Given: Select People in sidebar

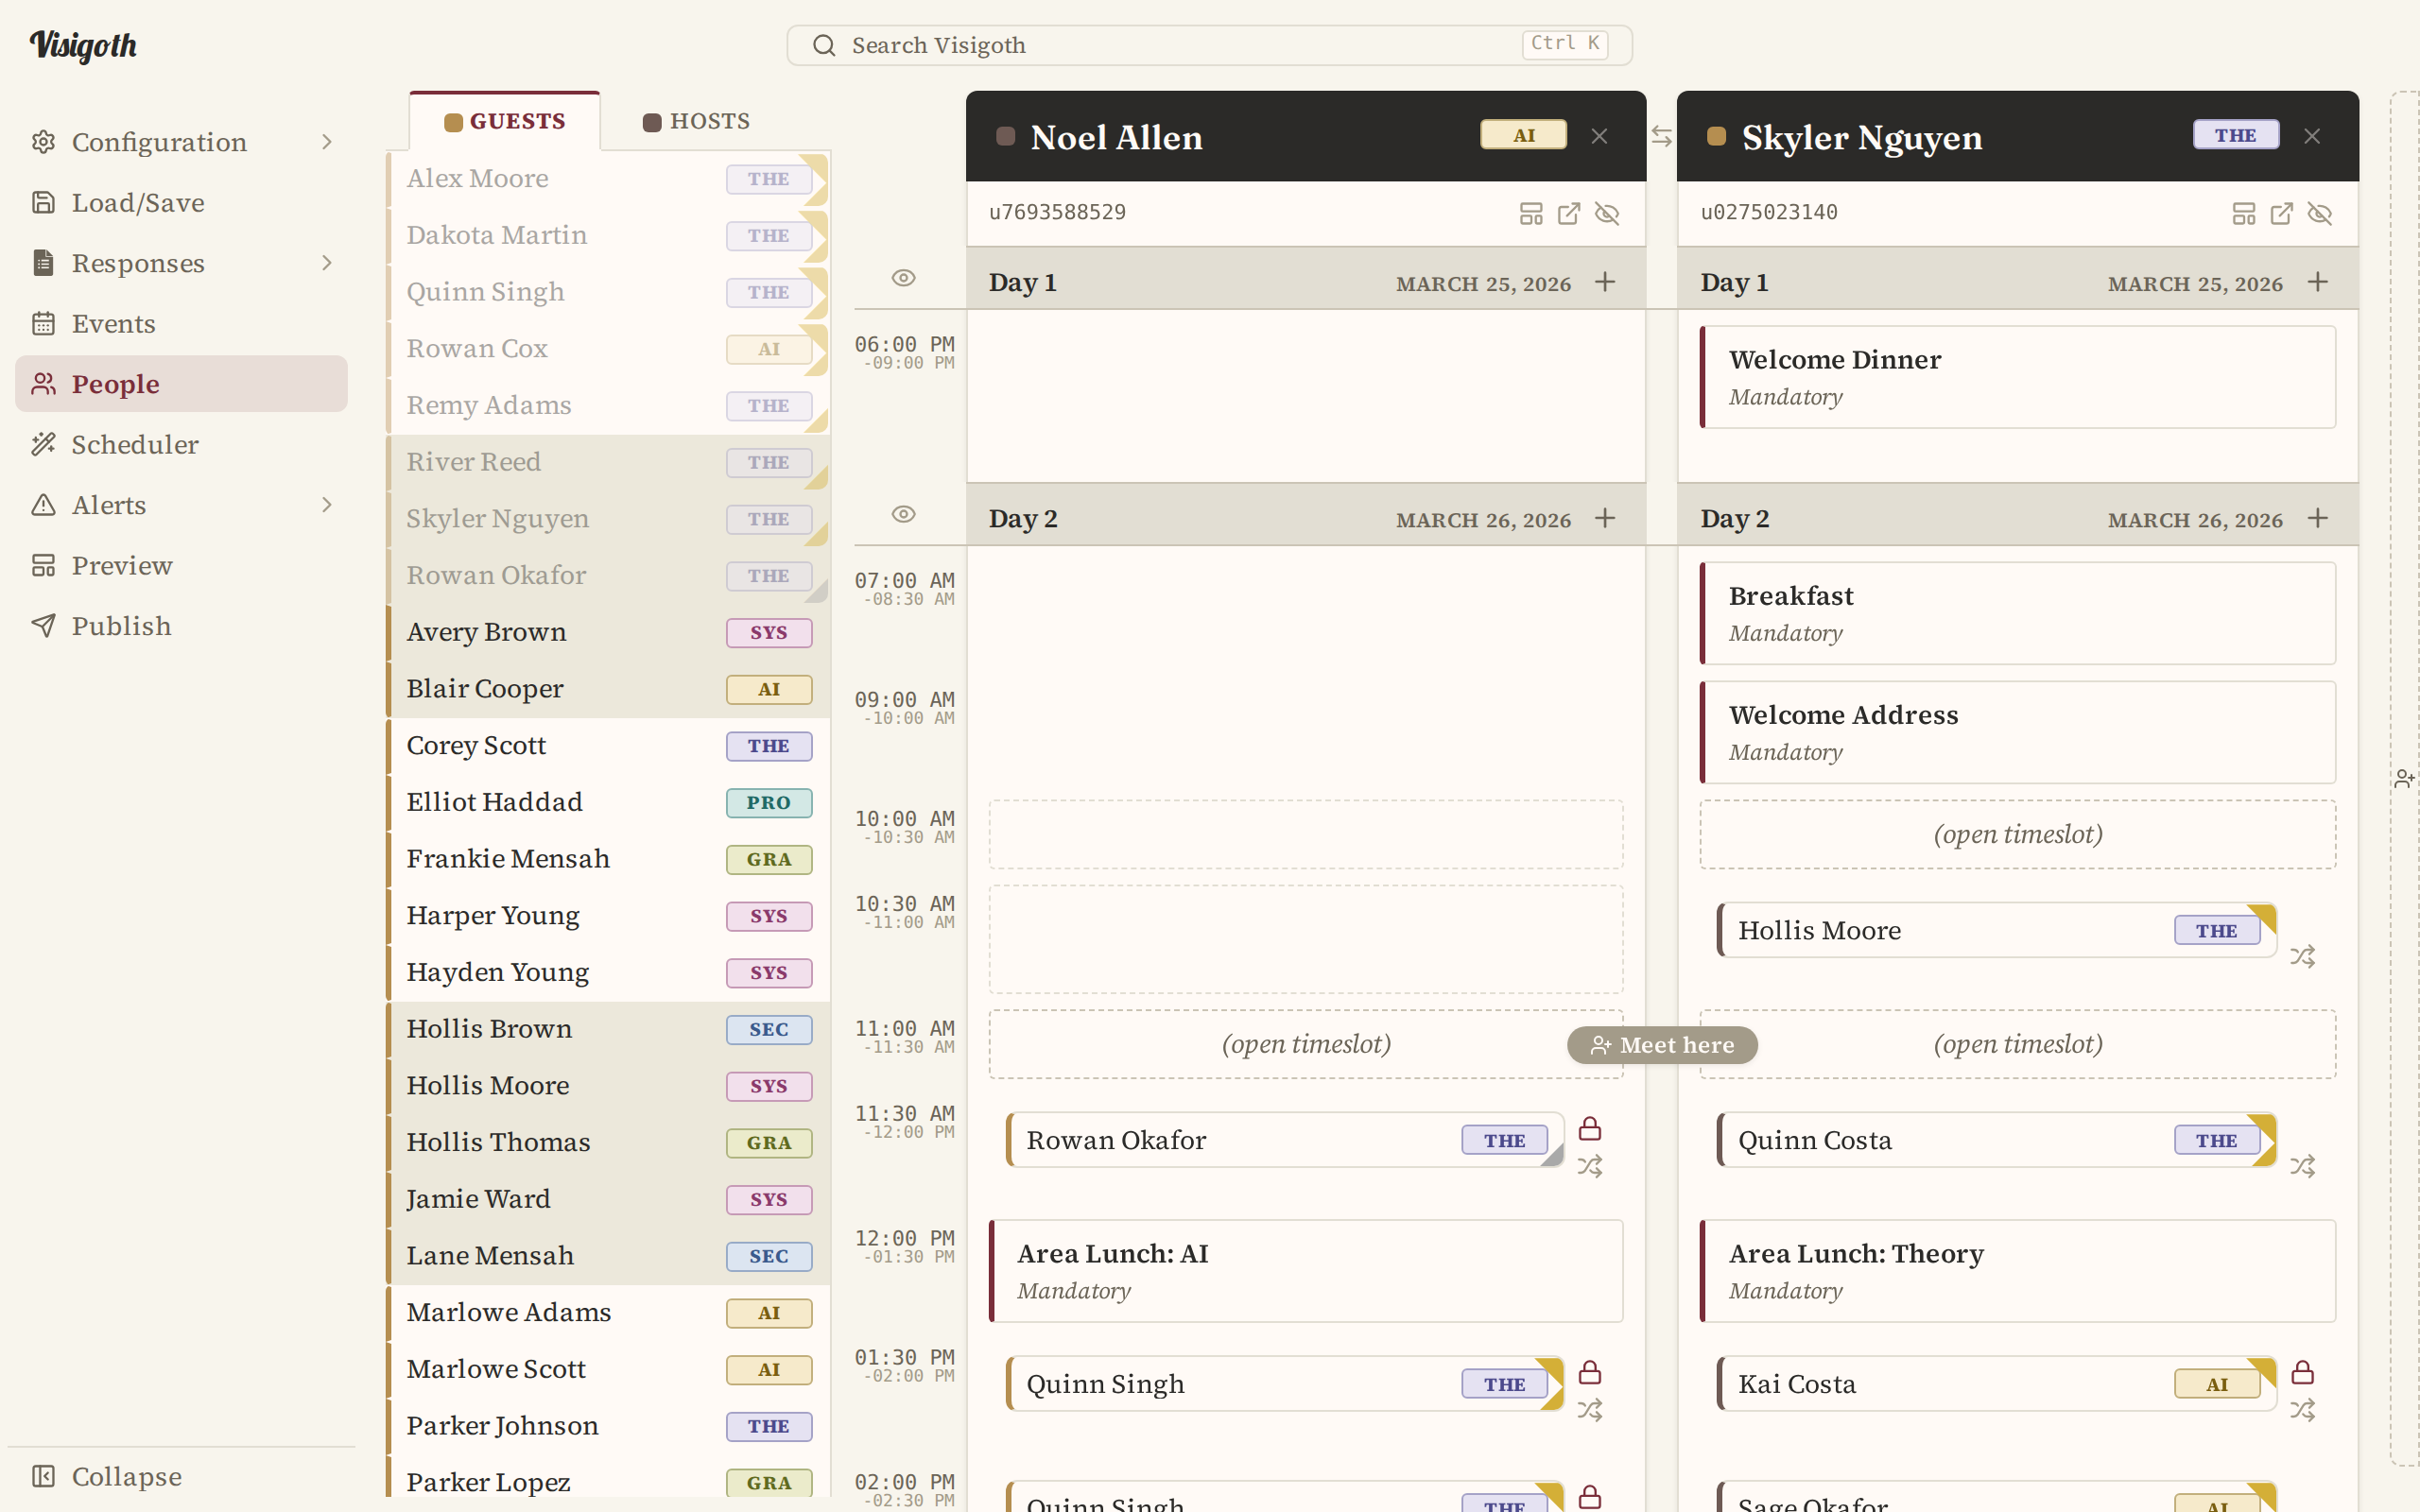Looking at the screenshot, I should pyautogui.click(x=181, y=384).
